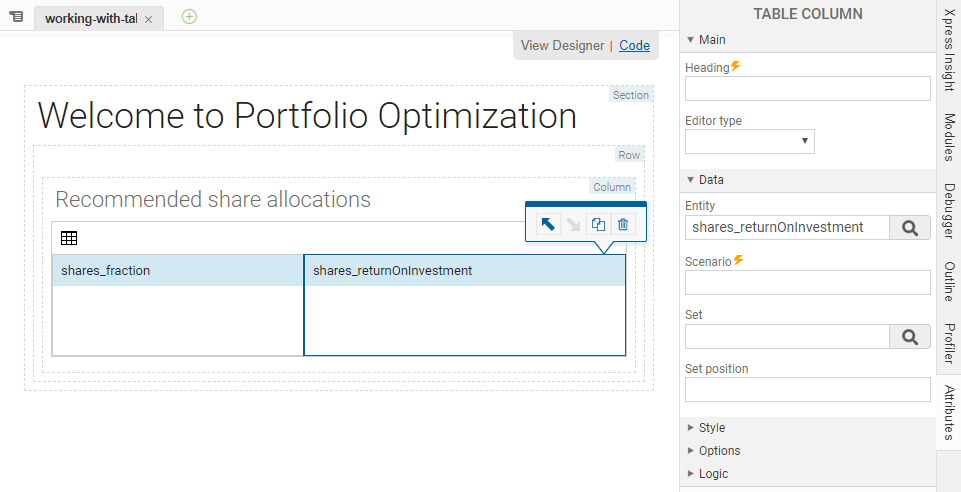Open the file list menu icon
The height and width of the screenshot is (492, 961).
[x=16, y=18]
